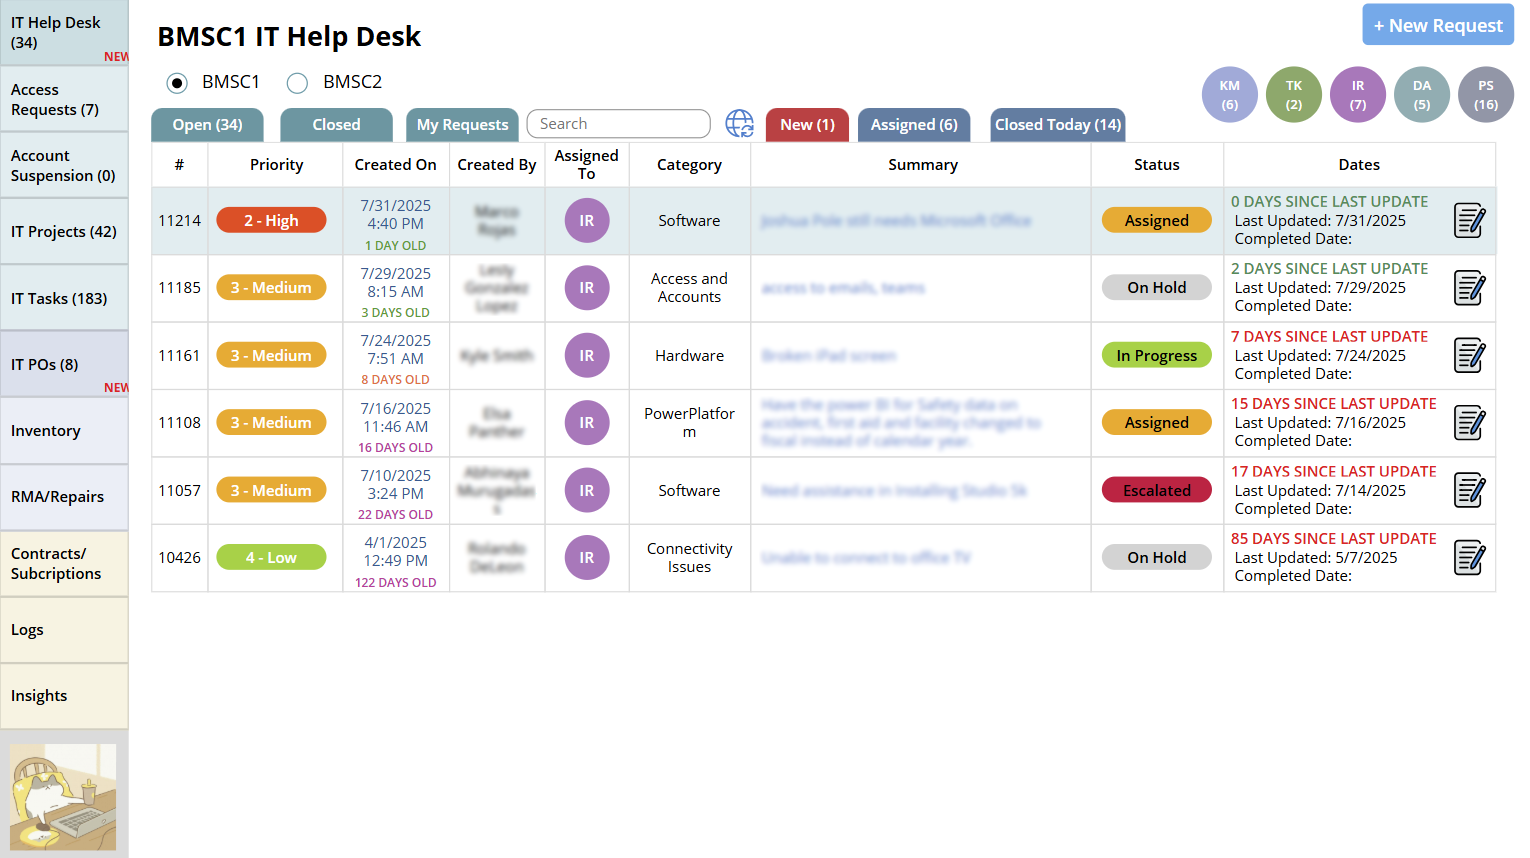
Task: Open edit note icon for ticket 10426
Action: click(1468, 558)
